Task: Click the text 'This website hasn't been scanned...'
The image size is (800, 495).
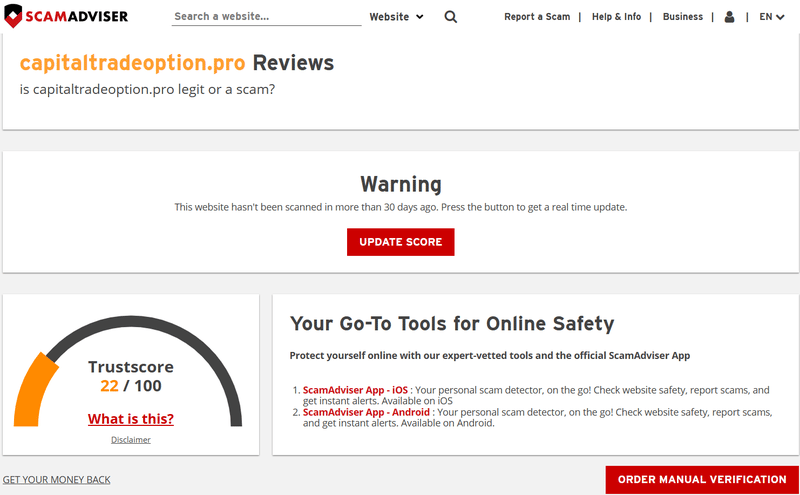Action: coord(401,207)
